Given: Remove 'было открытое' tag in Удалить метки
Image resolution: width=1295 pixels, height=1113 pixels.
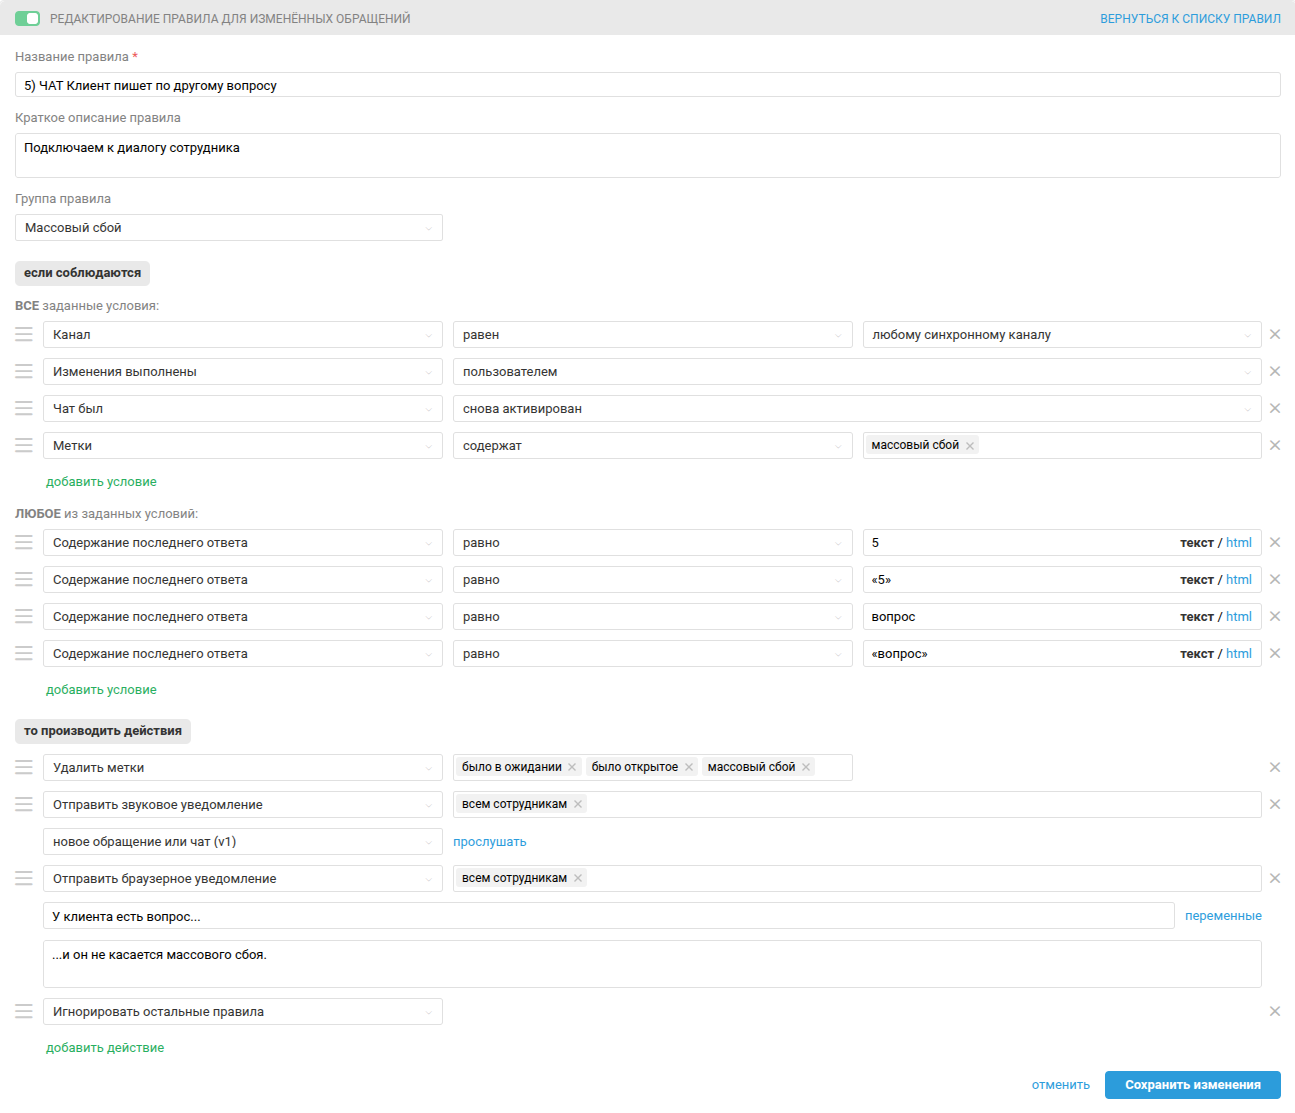Looking at the screenshot, I should 689,767.
